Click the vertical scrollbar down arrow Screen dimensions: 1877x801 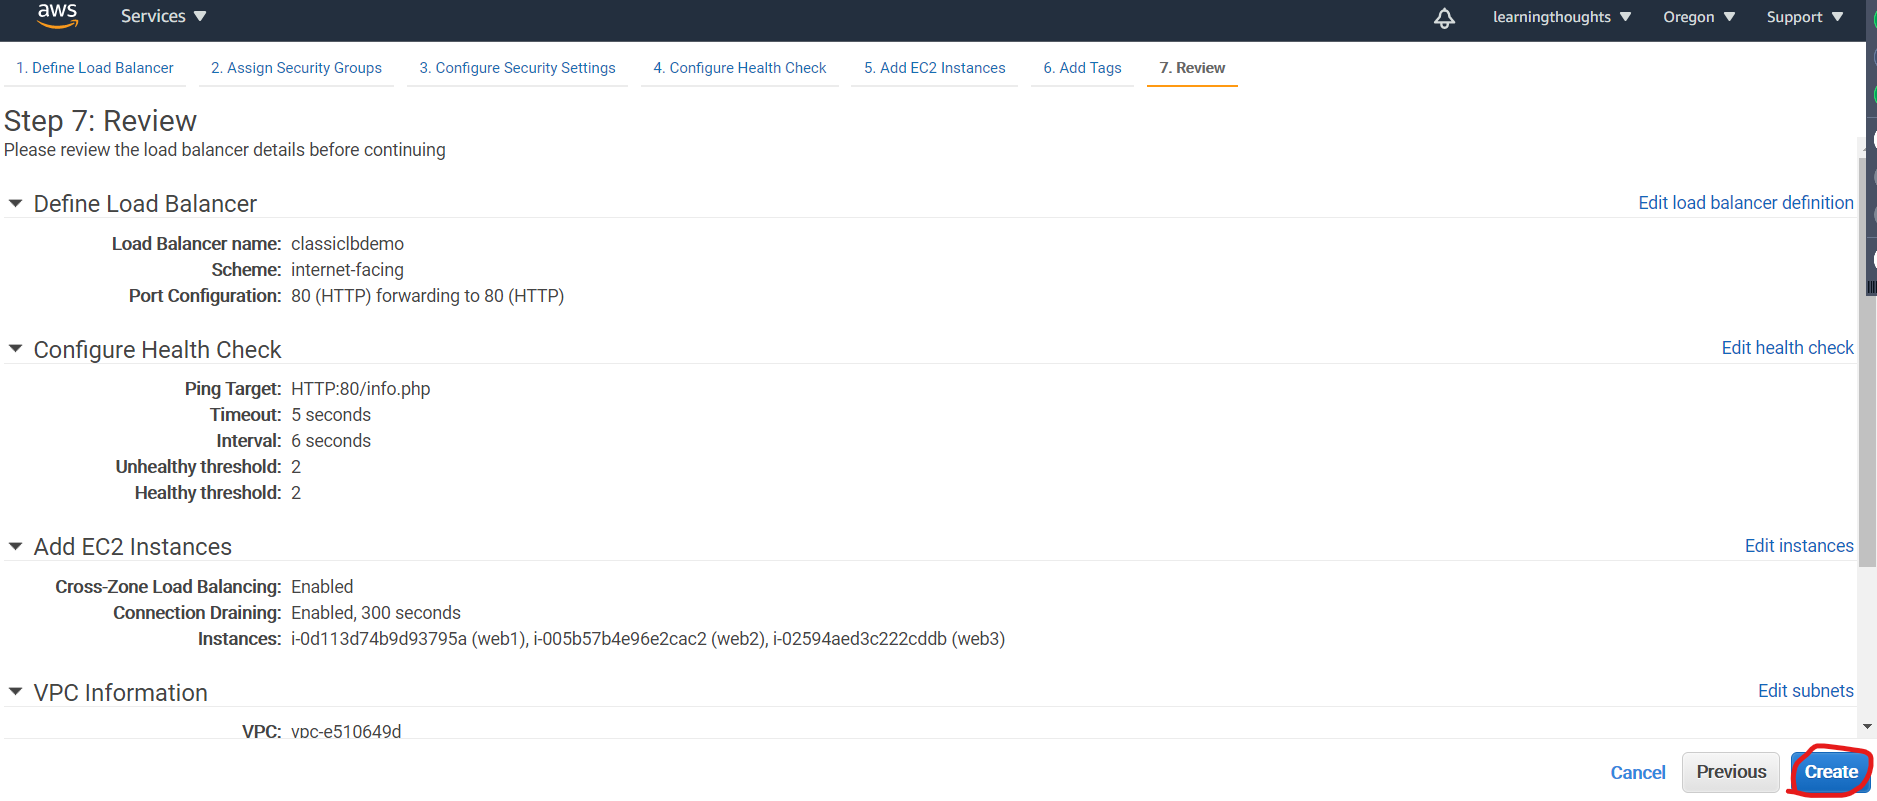(1867, 727)
